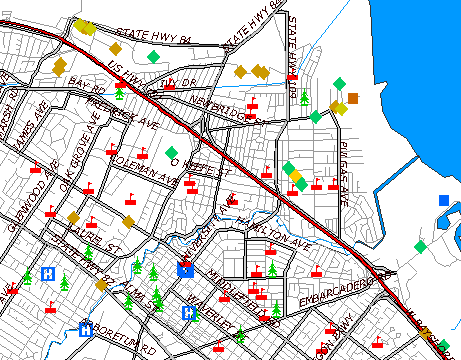
Task: Select the blue square marker by the marina
Action: pyautogui.click(x=444, y=200)
